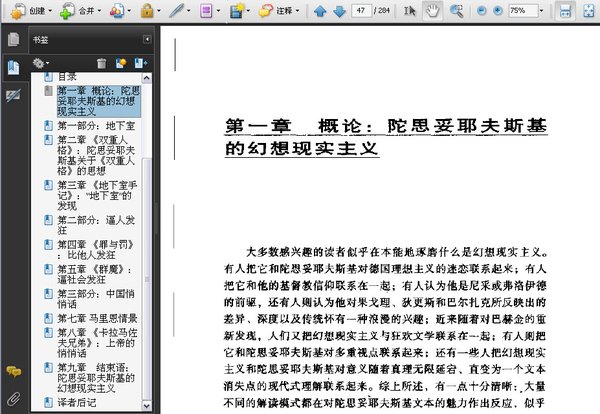
Task: Select bookmark 第一章 概论：陀思妥耶夫斯基的幻想现实主义
Action: (99, 101)
